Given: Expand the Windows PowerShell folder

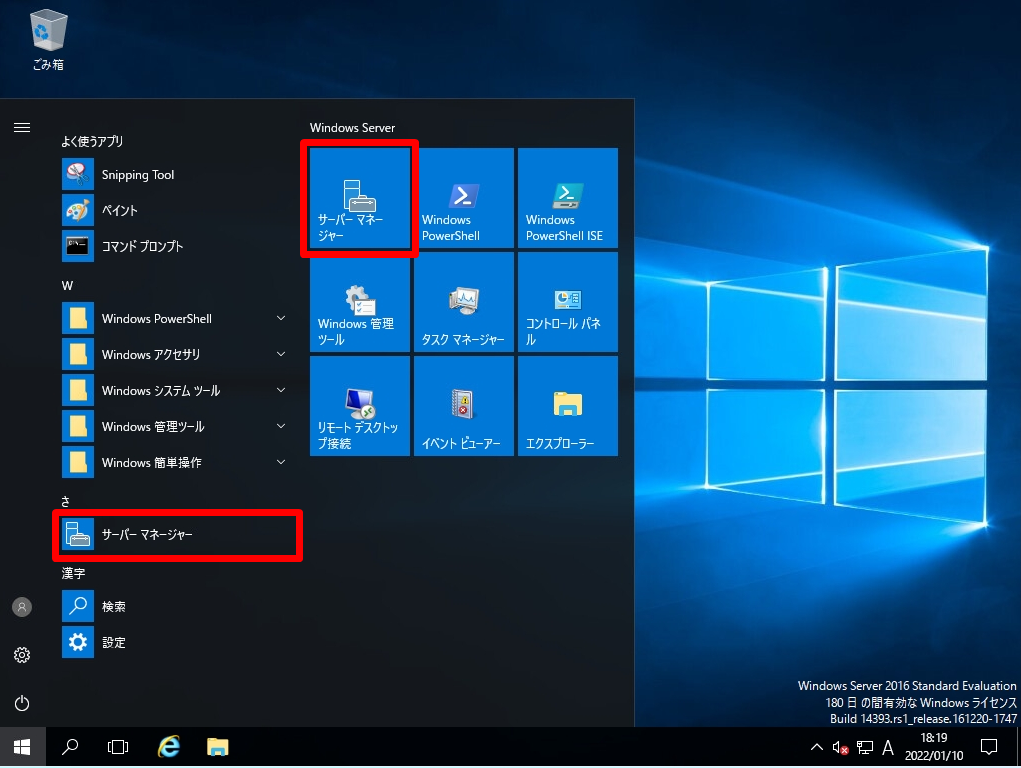Looking at the screenshot, I should 176,319.
